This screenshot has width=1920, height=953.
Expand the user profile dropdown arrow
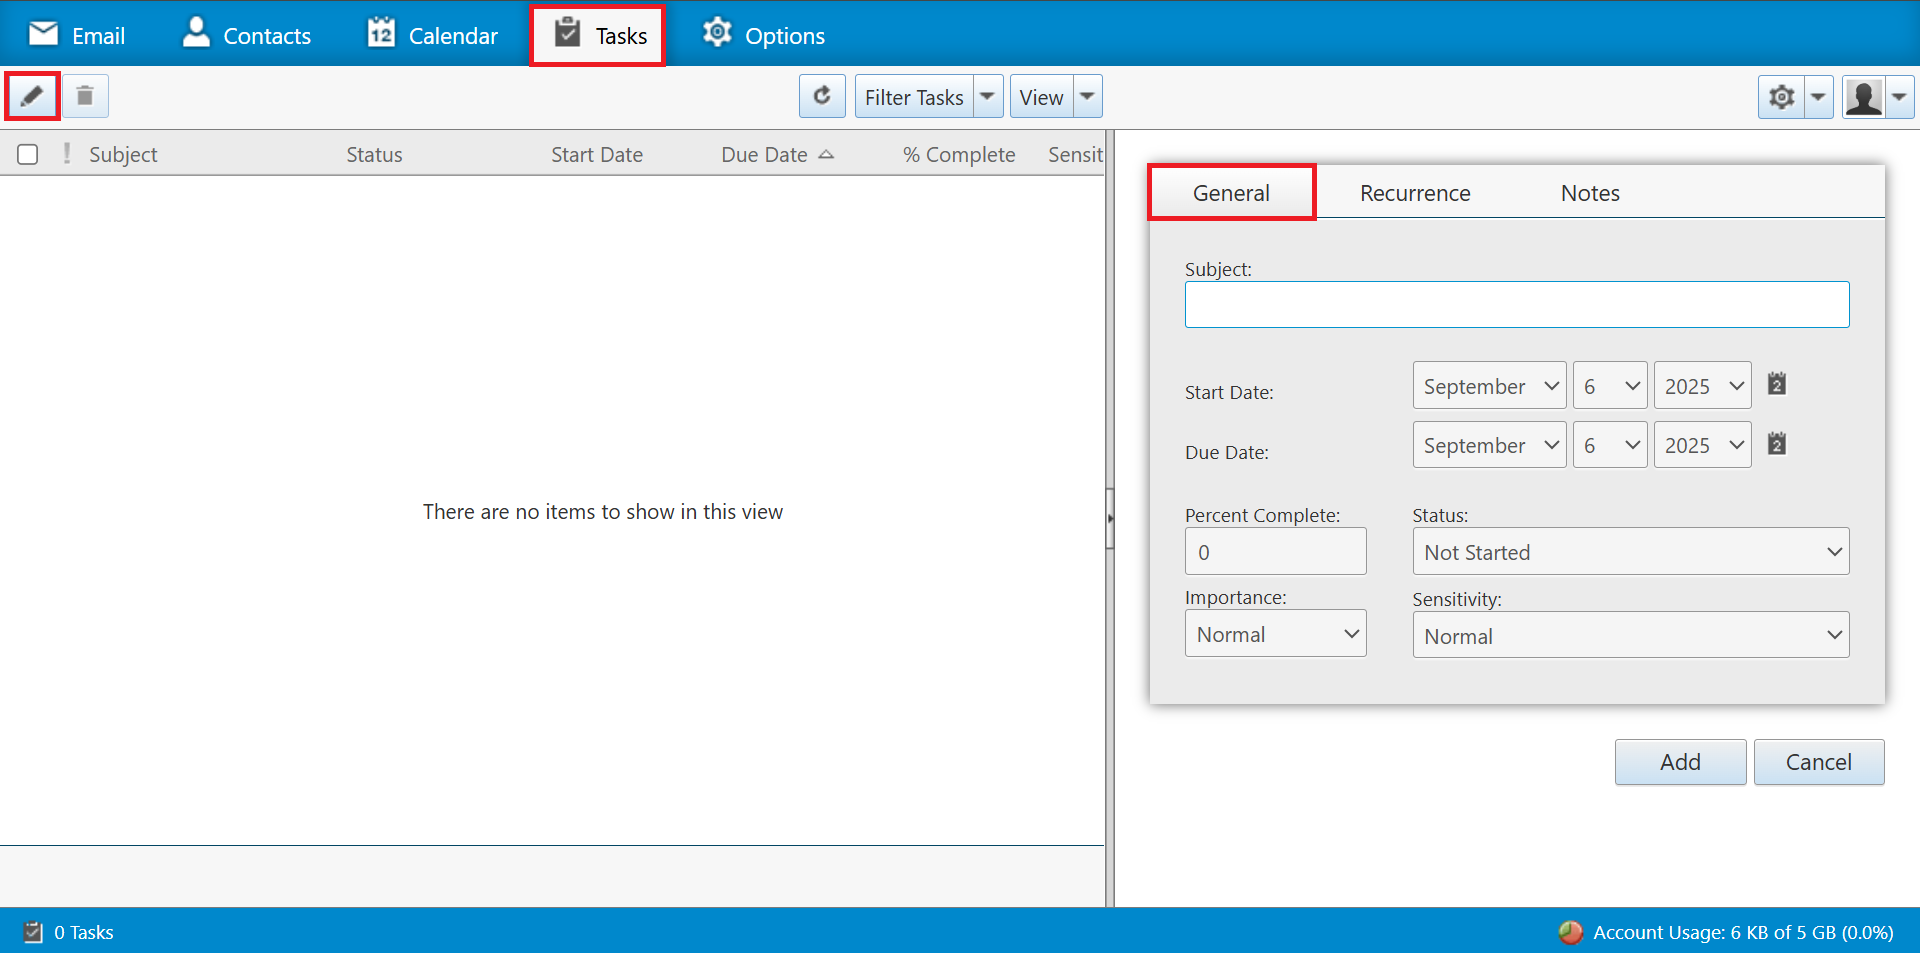click(x=1899, y=97)
